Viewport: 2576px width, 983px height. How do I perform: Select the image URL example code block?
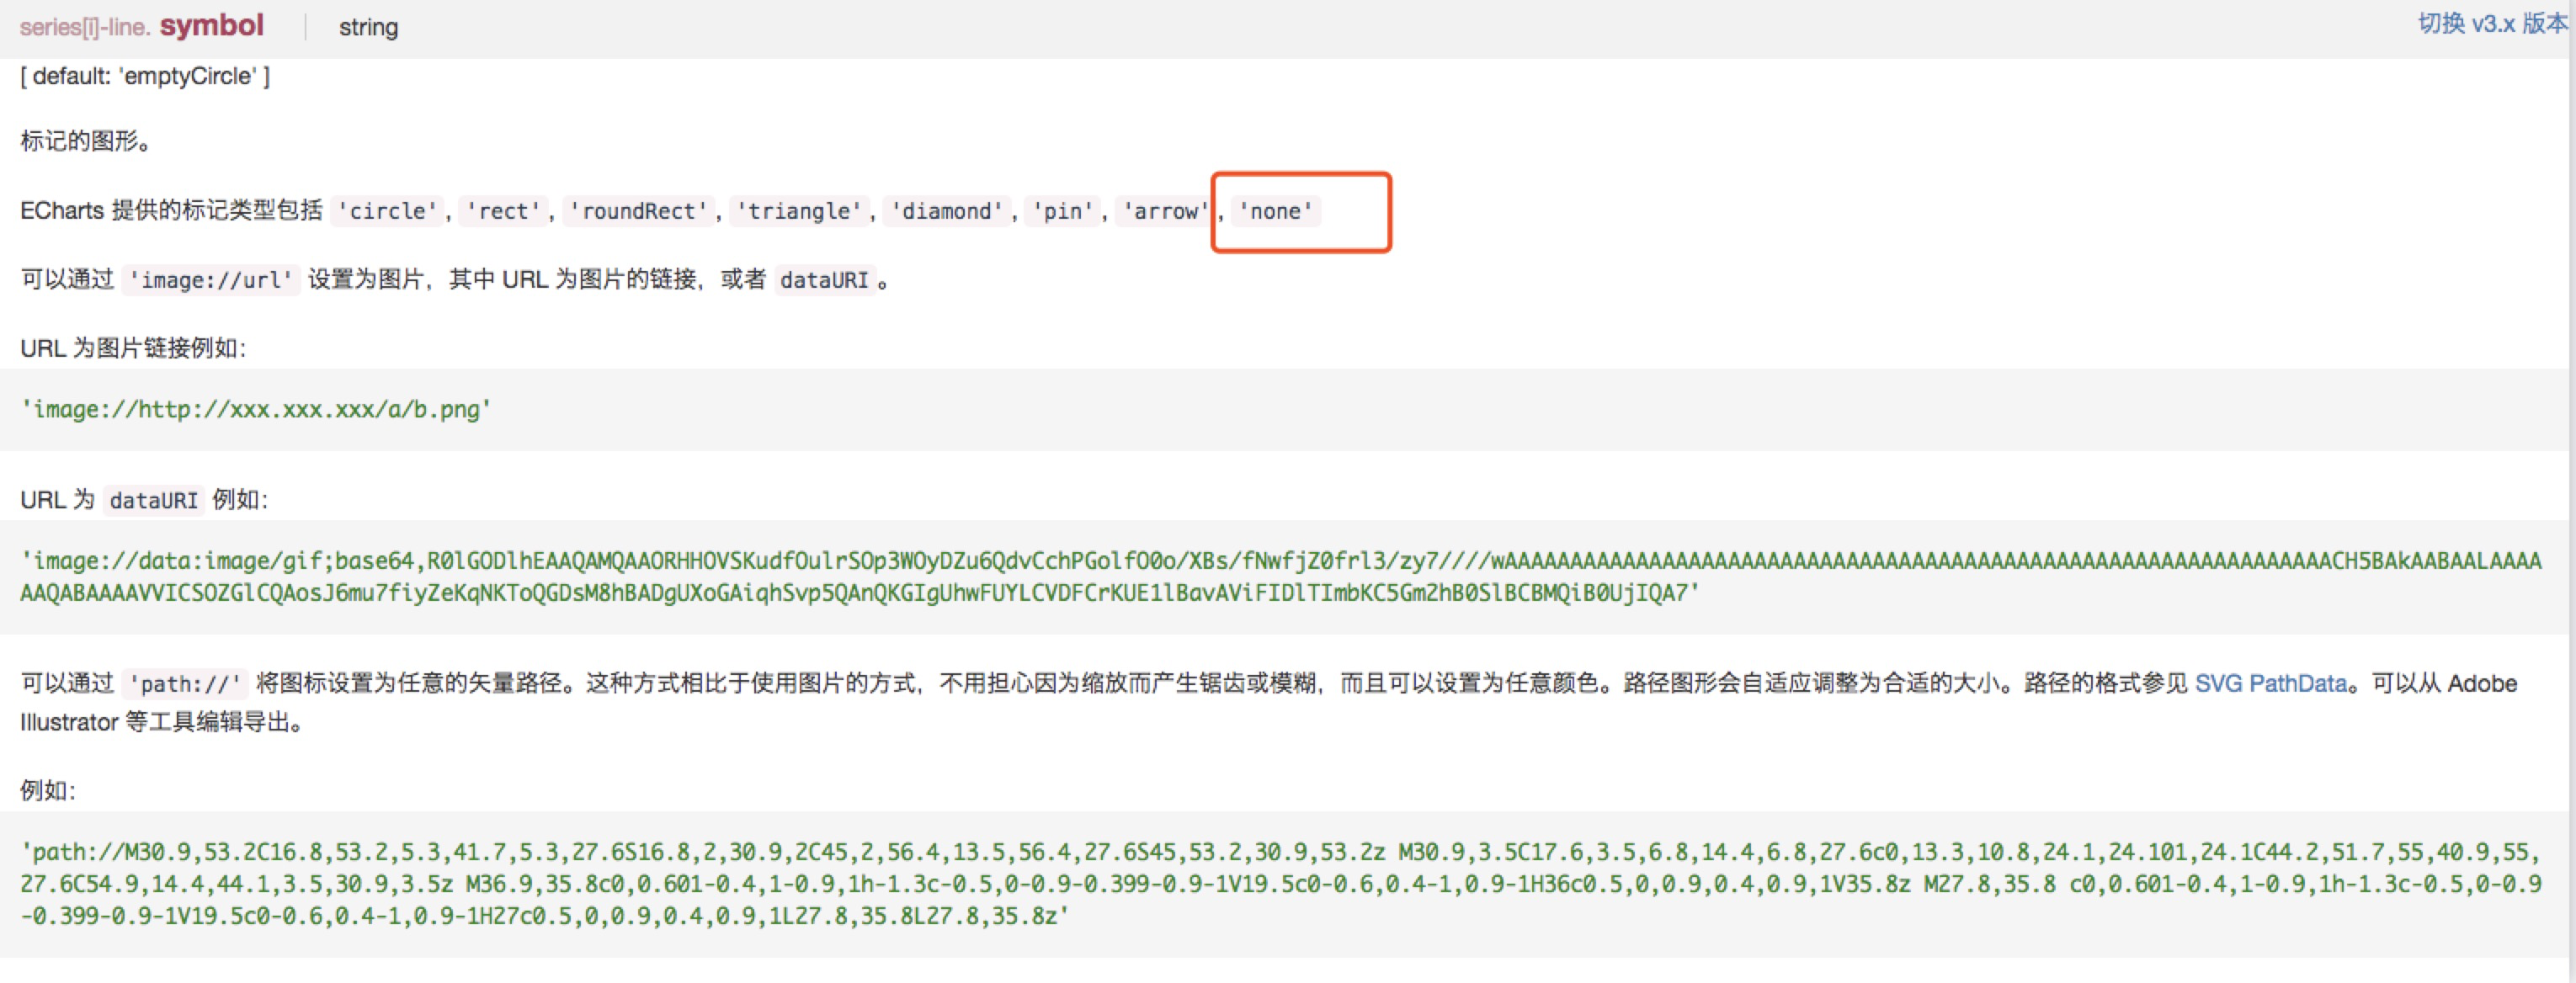click(255, 408)
